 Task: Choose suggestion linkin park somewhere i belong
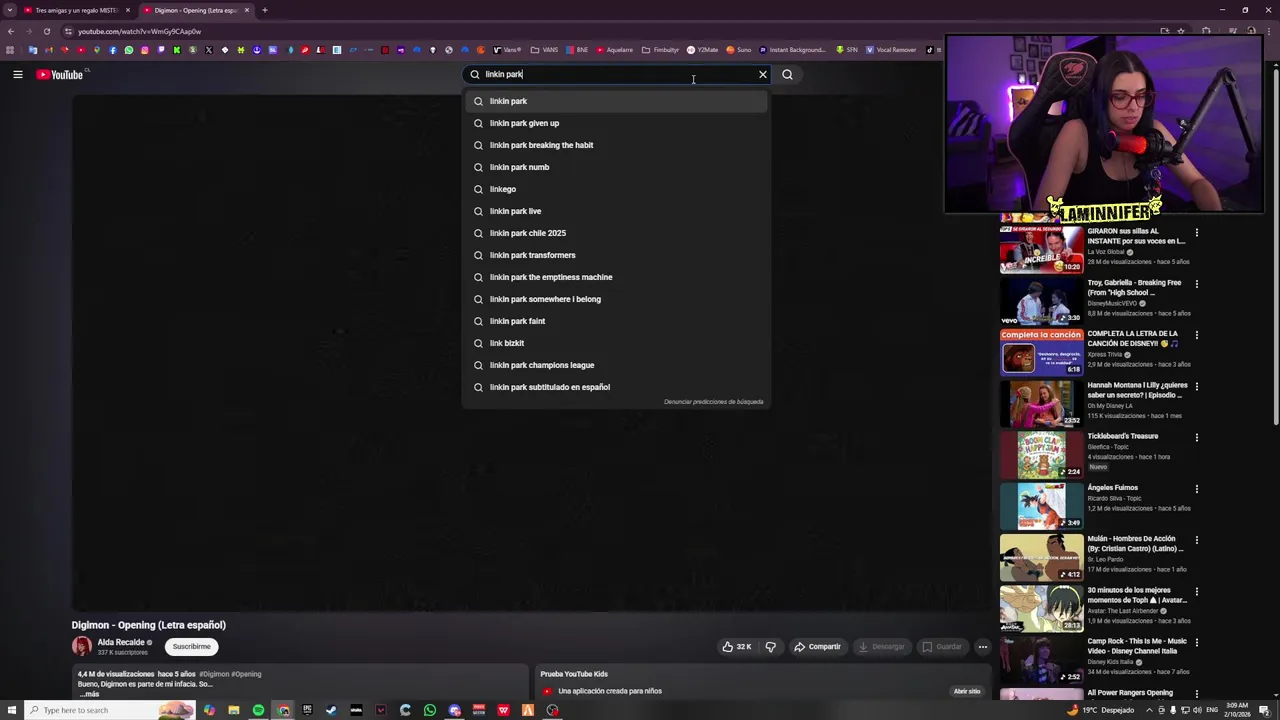[615, 299]
